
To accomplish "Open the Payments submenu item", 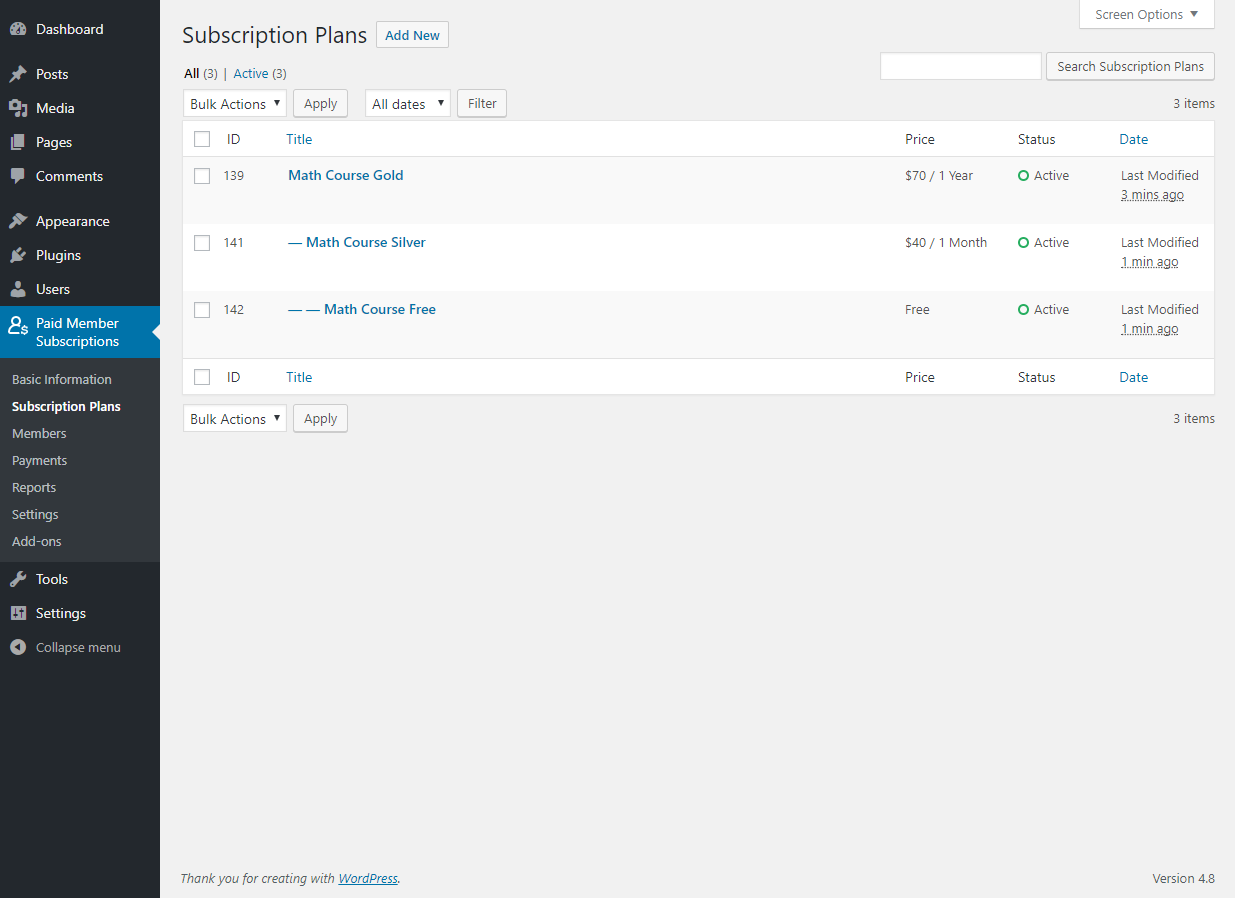I will pos(40,460).
